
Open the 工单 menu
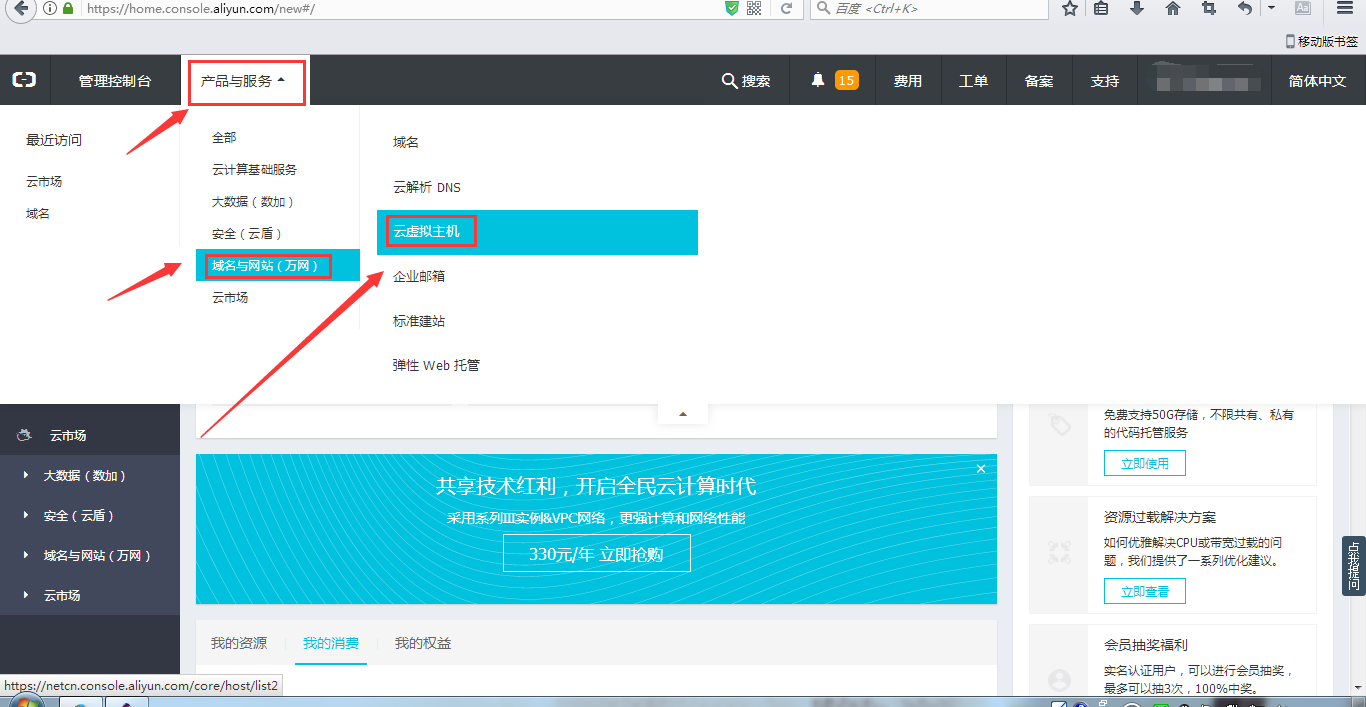(973, 81)
